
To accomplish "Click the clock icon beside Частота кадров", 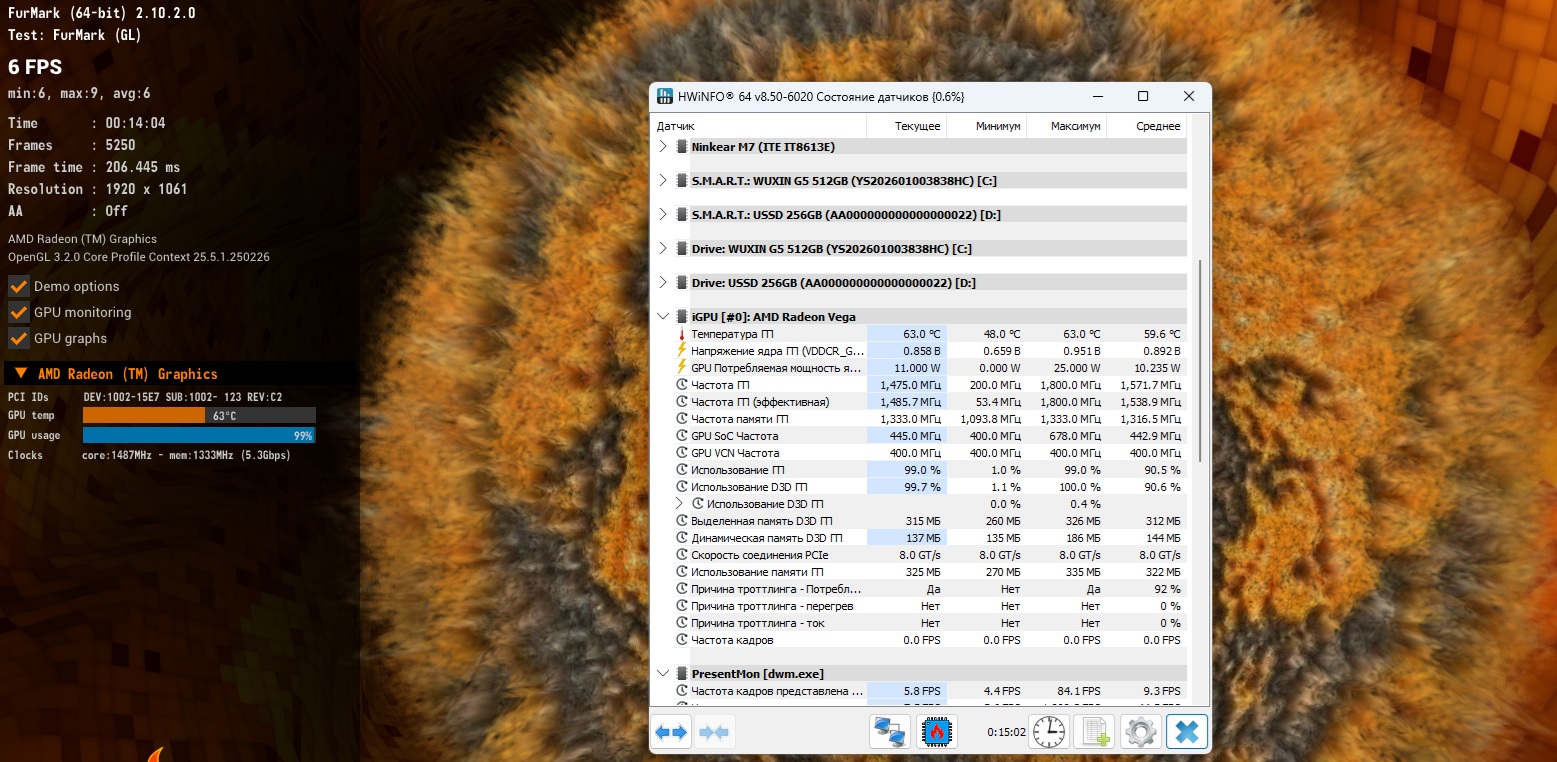I will click(683, 640).
